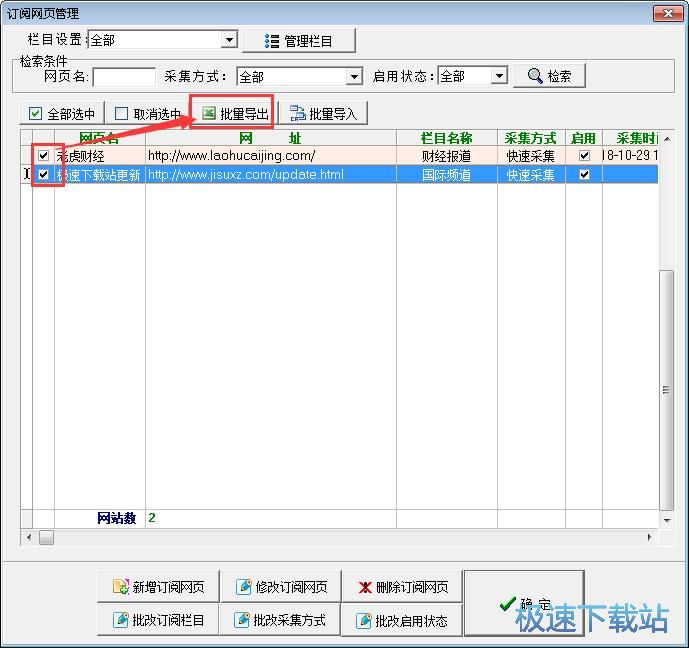Viewport: 689px width, 648px height.
Task: Click 快速采集 in 老虎财经 row
Action: [531, 156]
